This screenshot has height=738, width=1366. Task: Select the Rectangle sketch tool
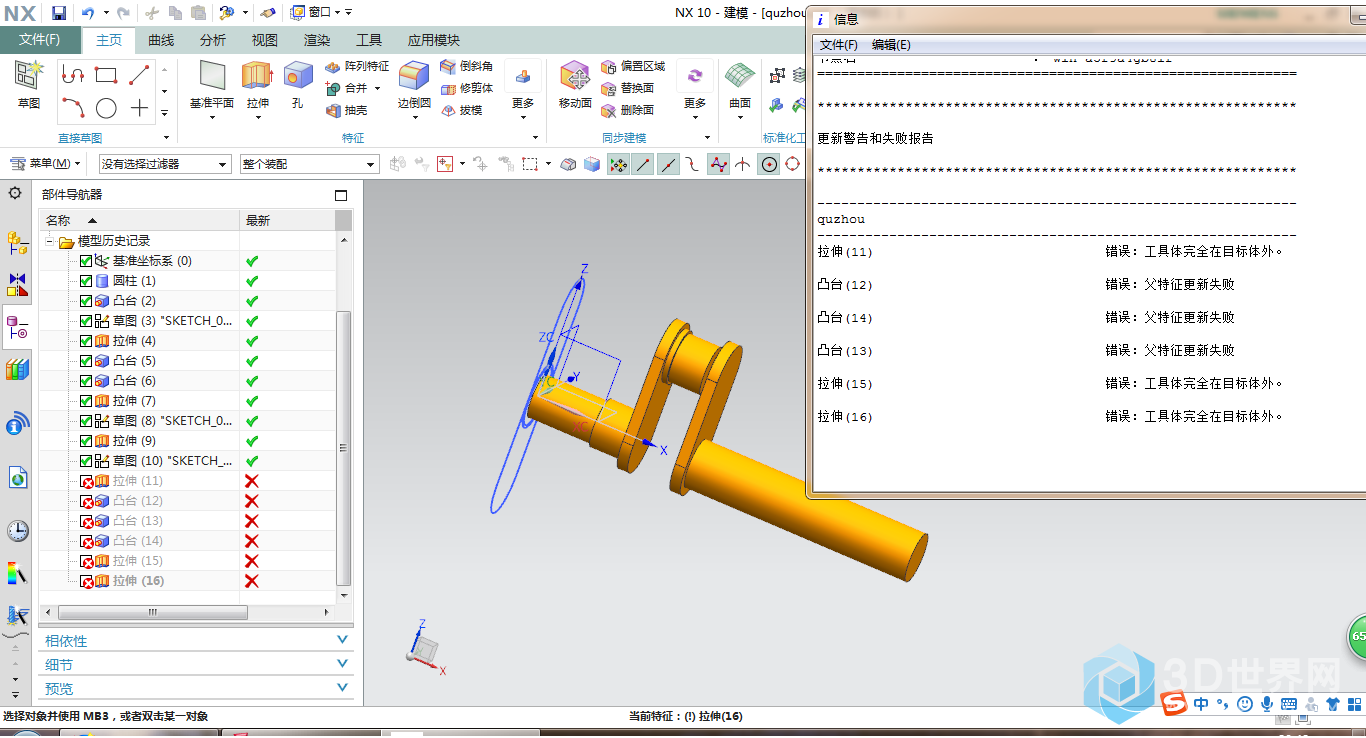[106, 75]
